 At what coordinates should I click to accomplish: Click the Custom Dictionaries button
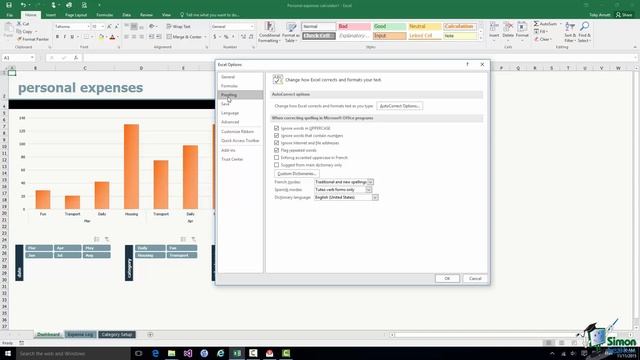[x=297, y=174]
